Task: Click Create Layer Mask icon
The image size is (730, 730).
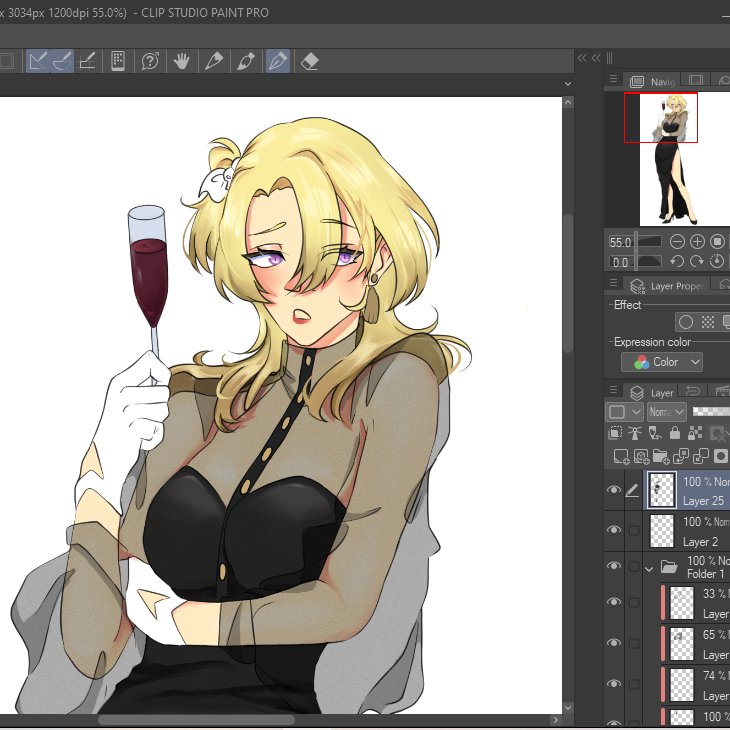Action: (x=720, y=456)
